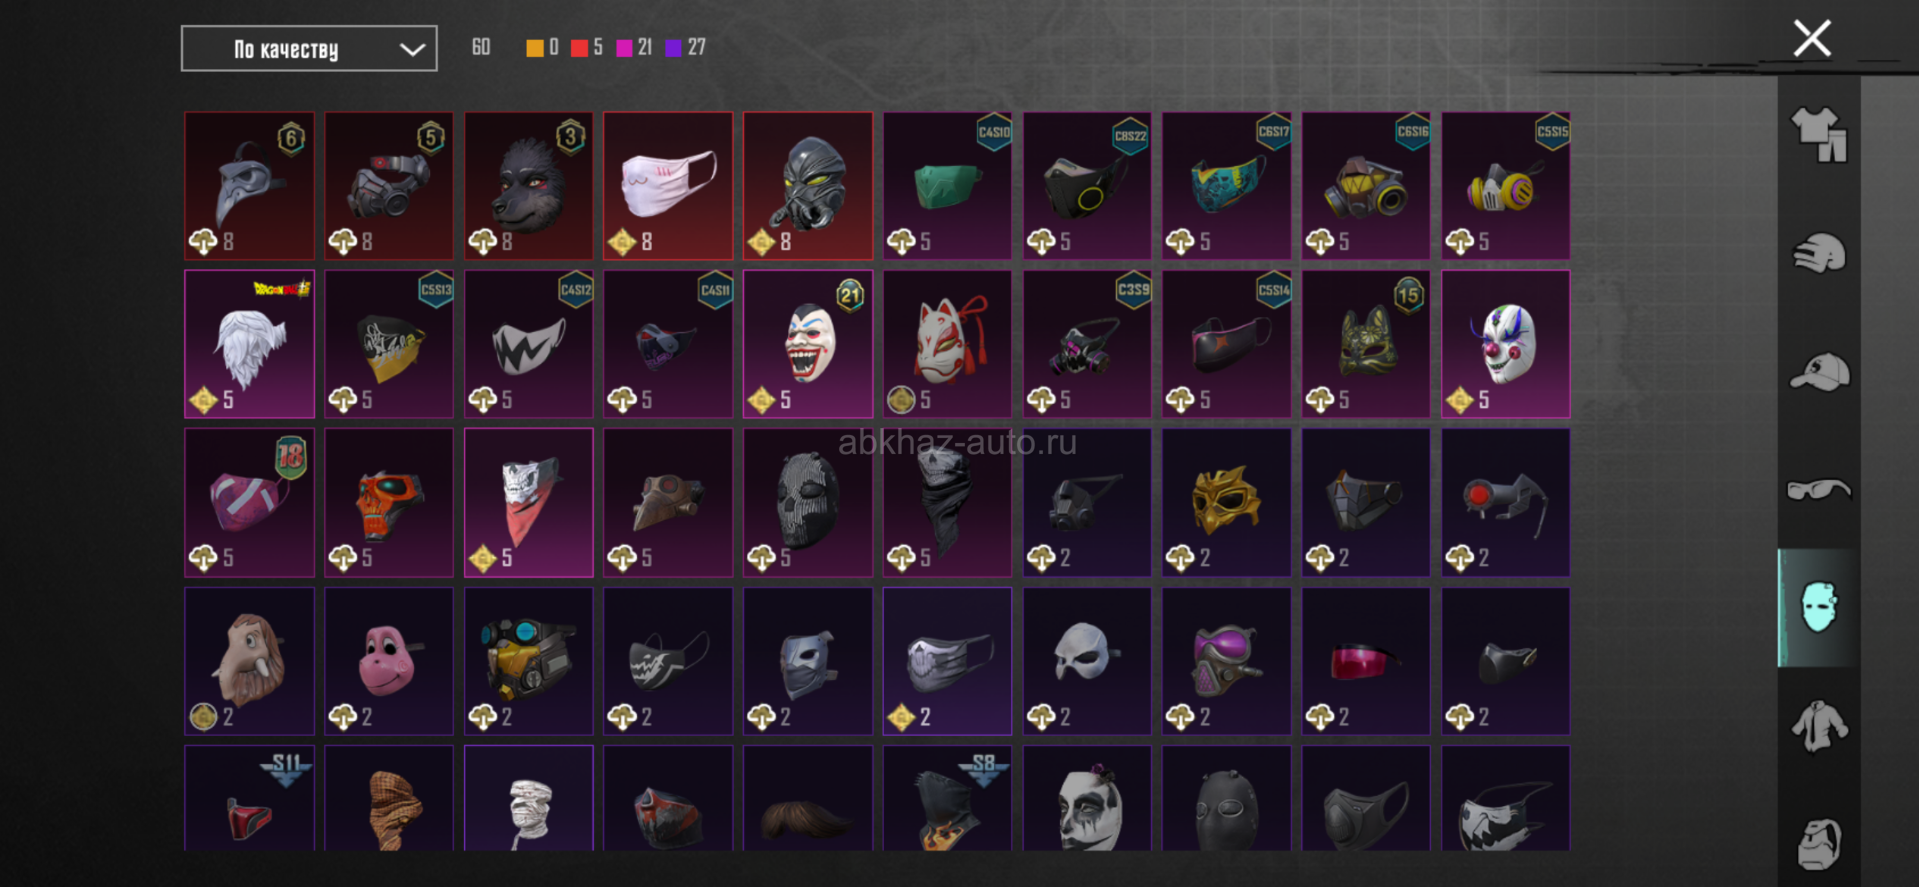Select the Dragon Ball white hair item

click(x=249, y=344)
